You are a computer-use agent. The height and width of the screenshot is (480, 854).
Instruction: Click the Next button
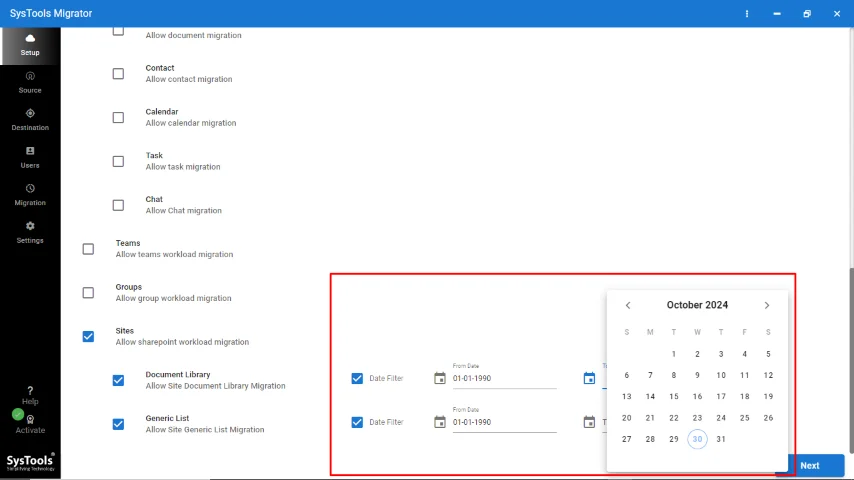[x=810, y=465]
